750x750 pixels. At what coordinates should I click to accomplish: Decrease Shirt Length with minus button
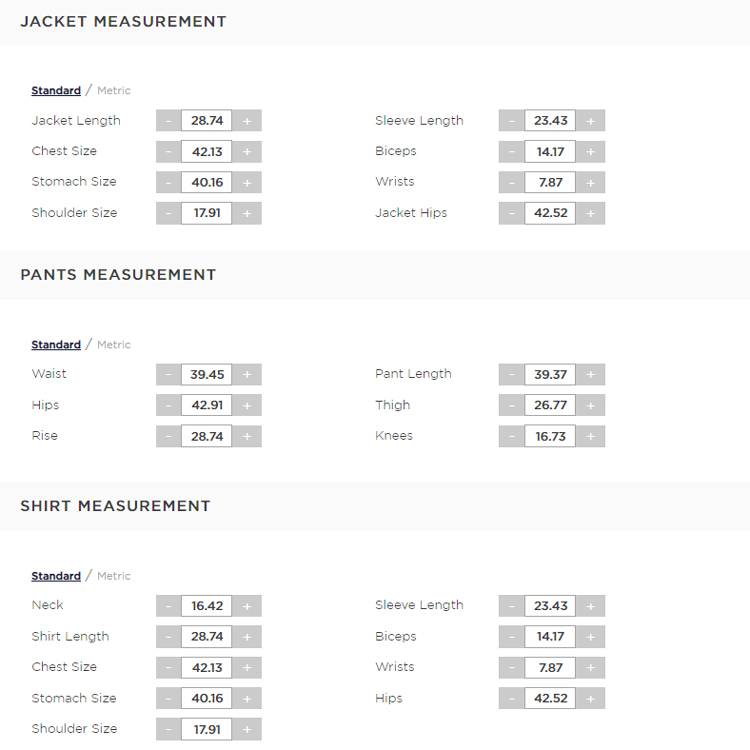click(x=168, y=637)
